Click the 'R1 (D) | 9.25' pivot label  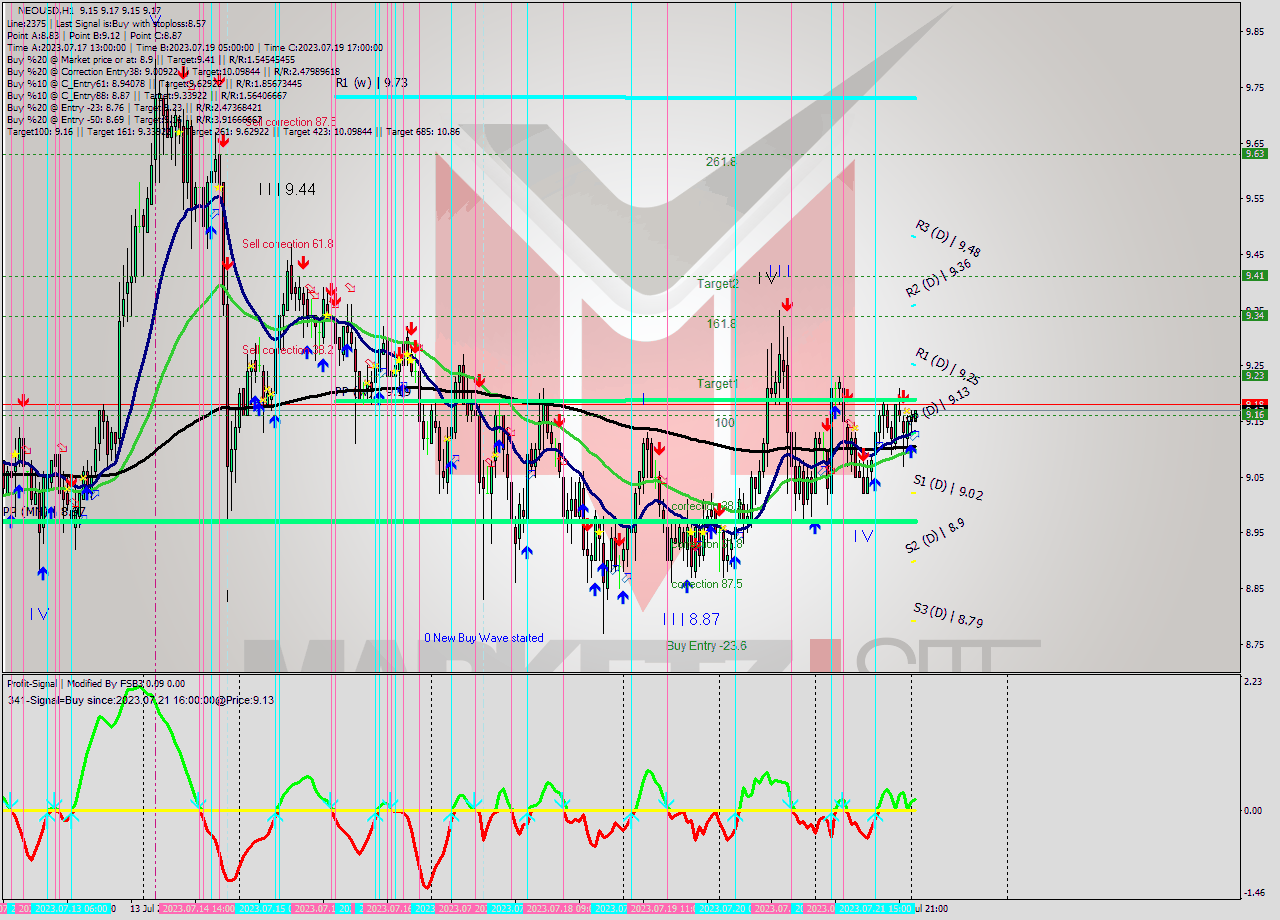[947, 366]
